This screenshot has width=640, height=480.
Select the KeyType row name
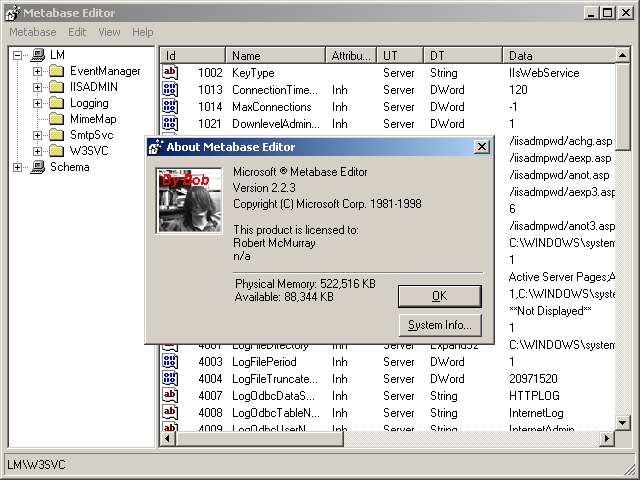coord(253,73)
